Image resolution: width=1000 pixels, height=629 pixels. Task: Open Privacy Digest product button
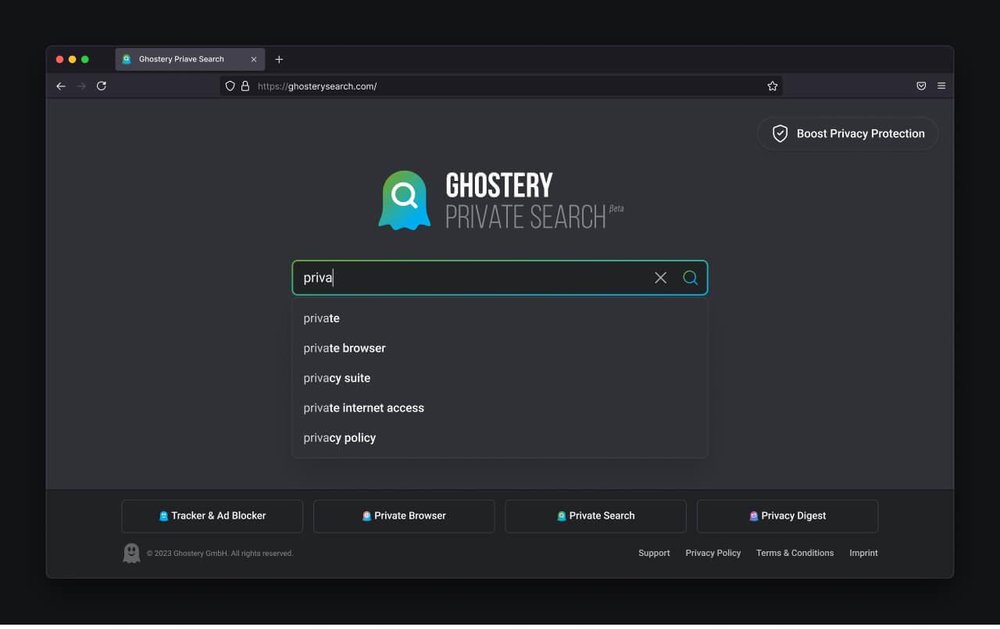click(788, 516)
